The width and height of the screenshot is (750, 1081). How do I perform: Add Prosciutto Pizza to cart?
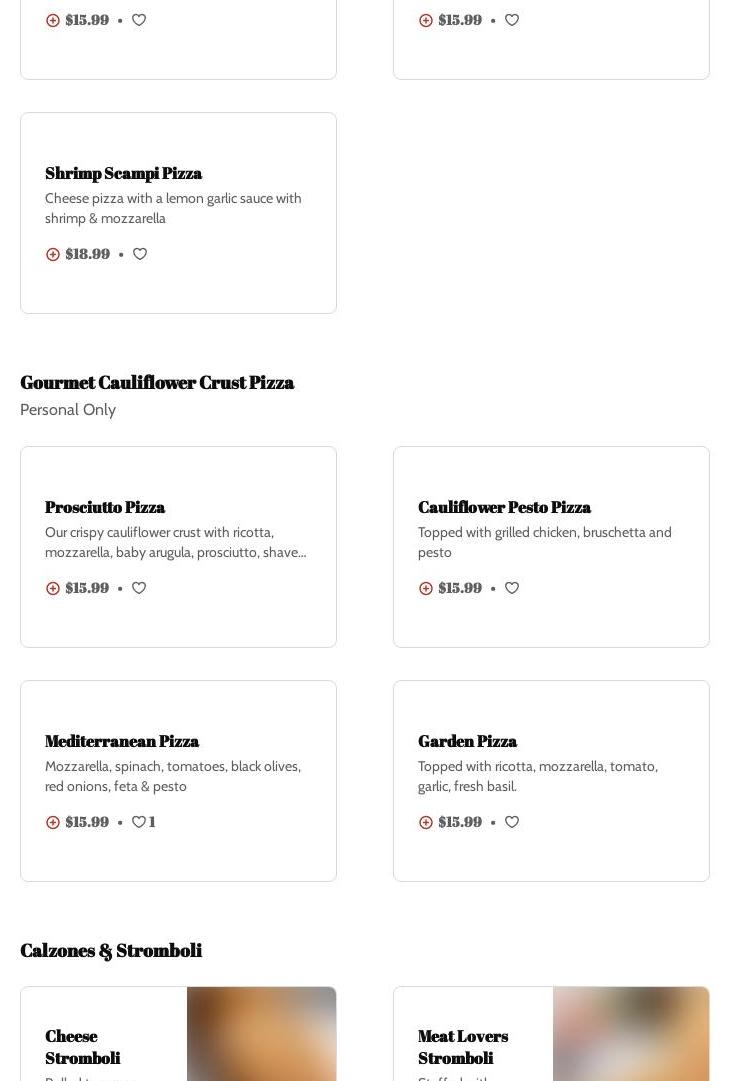(x=53, y=588)
